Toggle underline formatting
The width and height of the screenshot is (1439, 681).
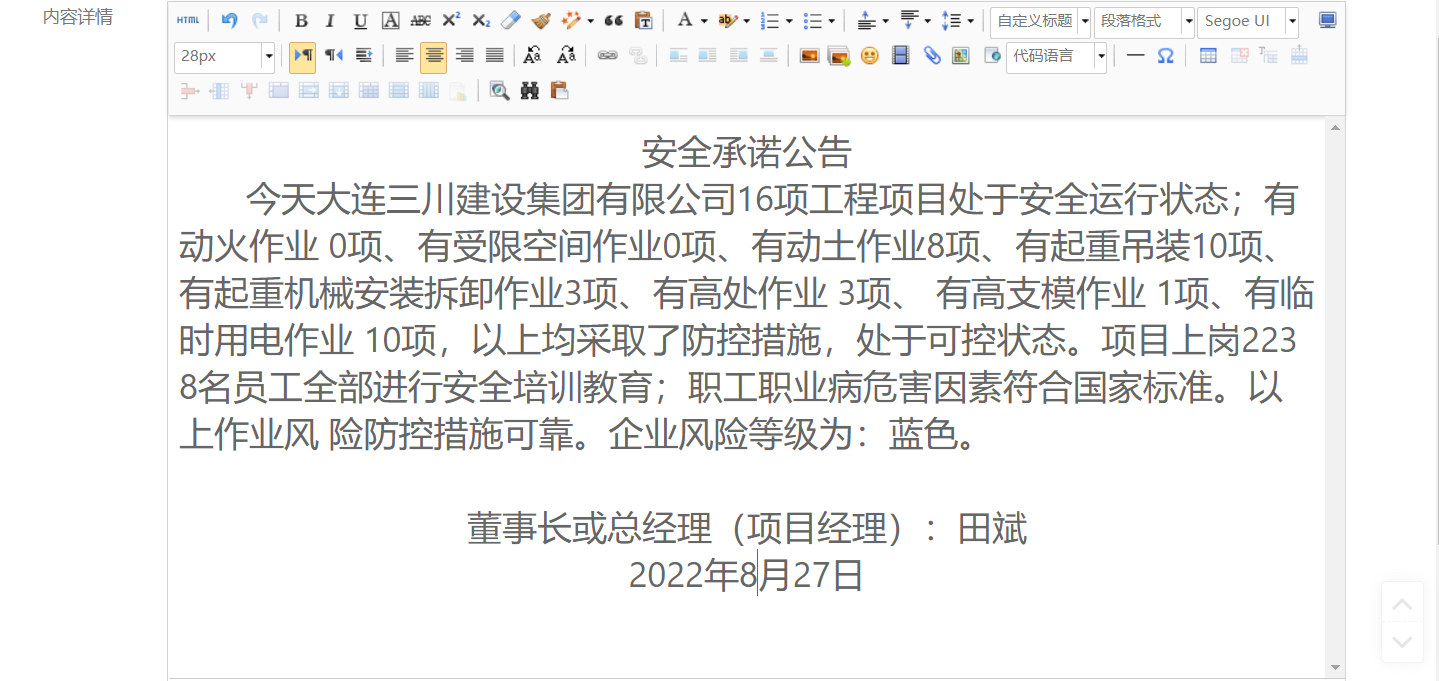(361, 21)
